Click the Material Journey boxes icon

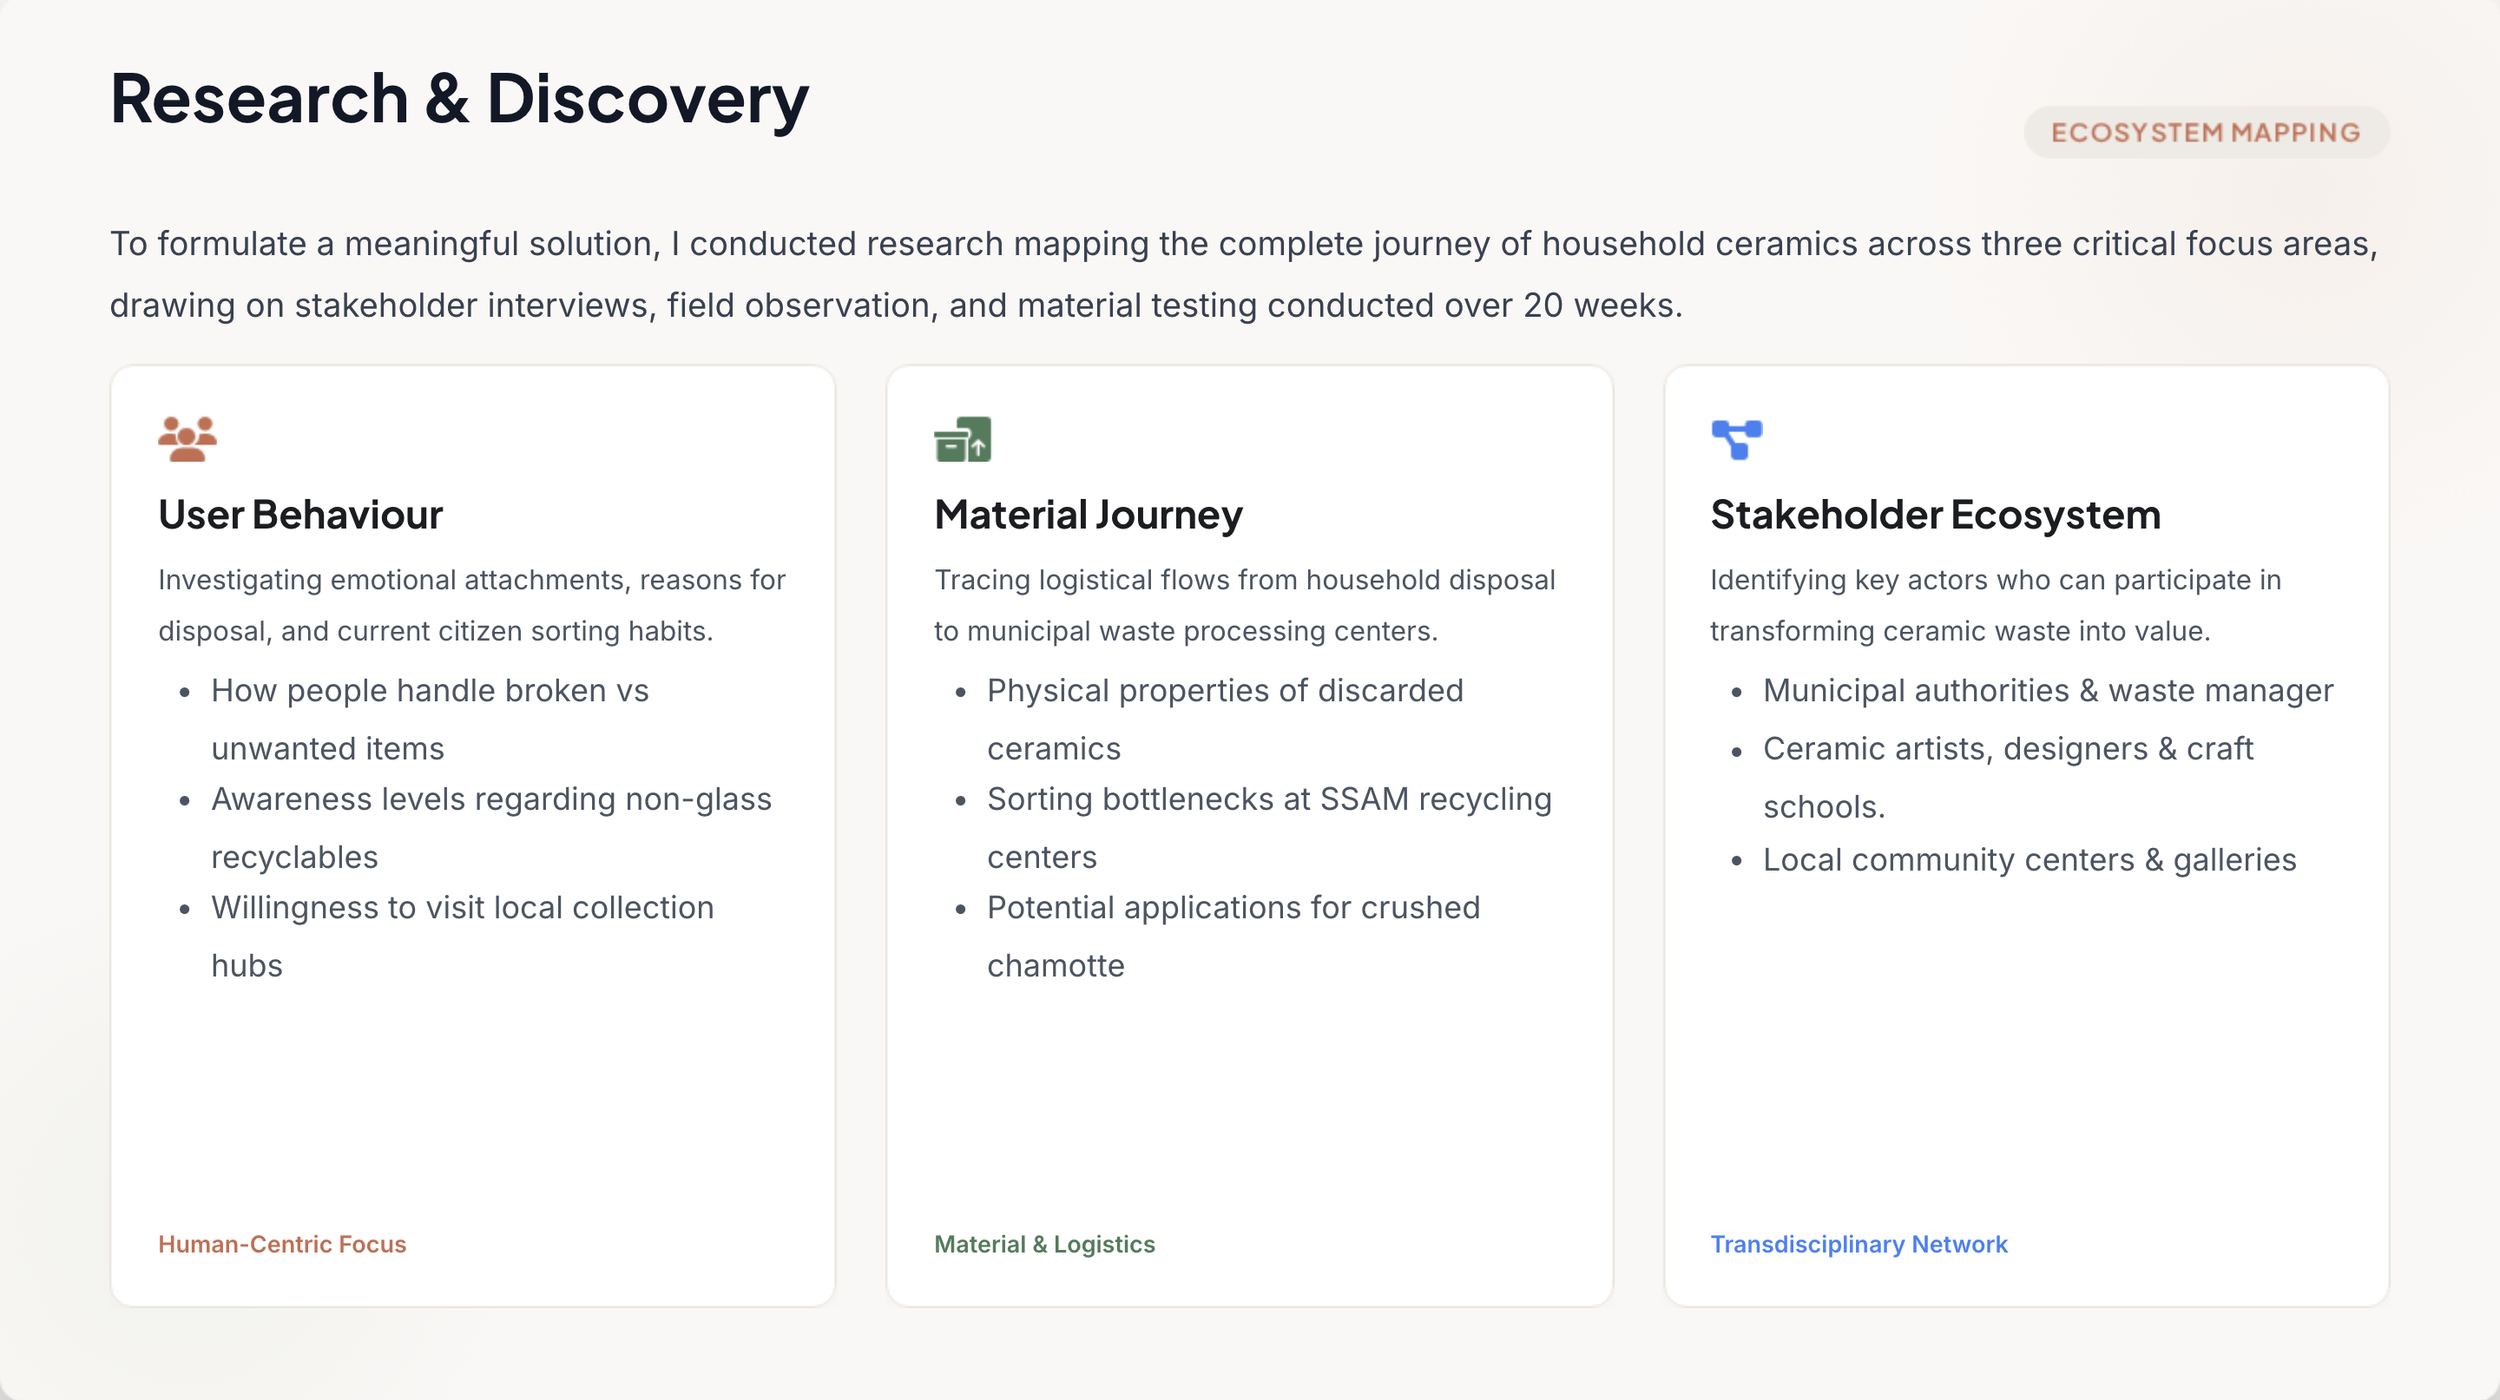pyautogui.click(x=962, y=439)
